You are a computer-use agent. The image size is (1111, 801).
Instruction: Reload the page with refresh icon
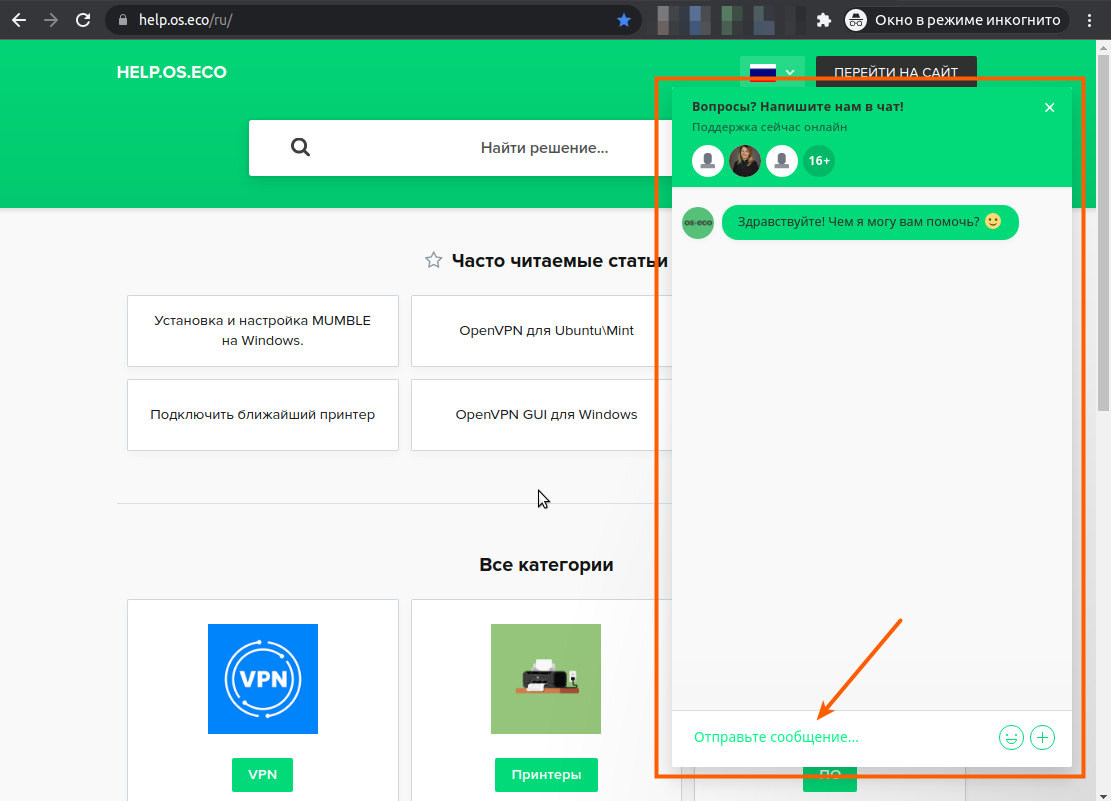pos(84,20)
